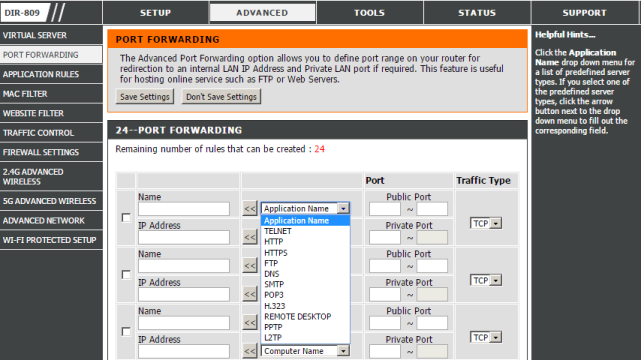Enable the second port forwarding rule checkbox

pos(126,275)
